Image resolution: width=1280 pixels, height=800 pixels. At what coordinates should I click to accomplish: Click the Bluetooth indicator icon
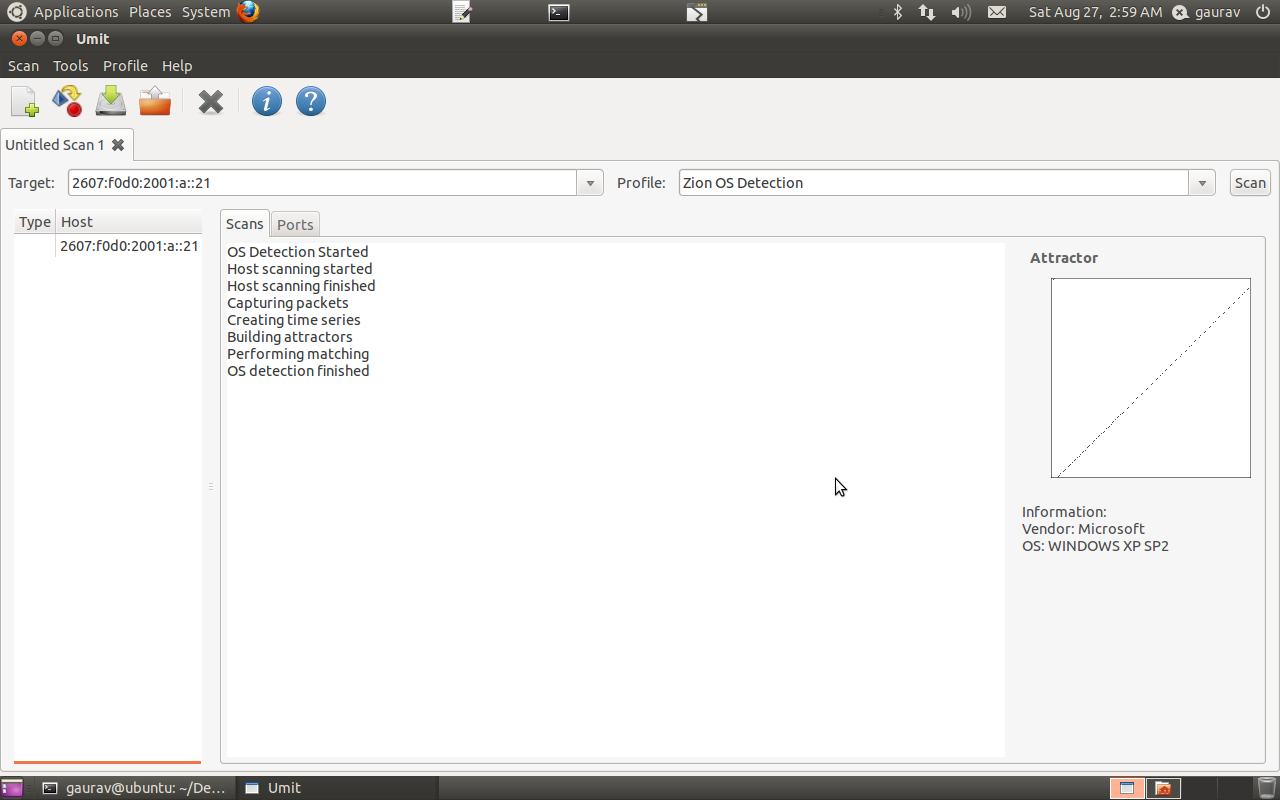897,12
